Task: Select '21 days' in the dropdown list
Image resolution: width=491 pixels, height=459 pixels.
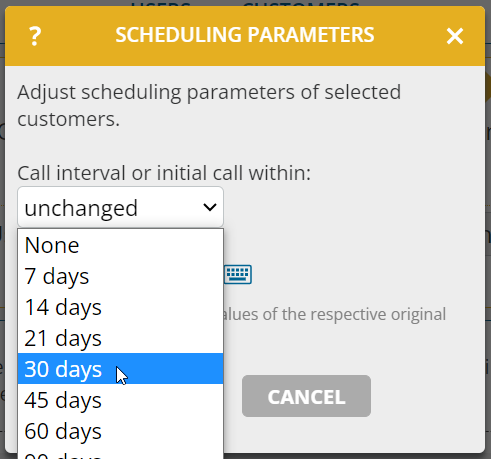Action: (120, 338)
